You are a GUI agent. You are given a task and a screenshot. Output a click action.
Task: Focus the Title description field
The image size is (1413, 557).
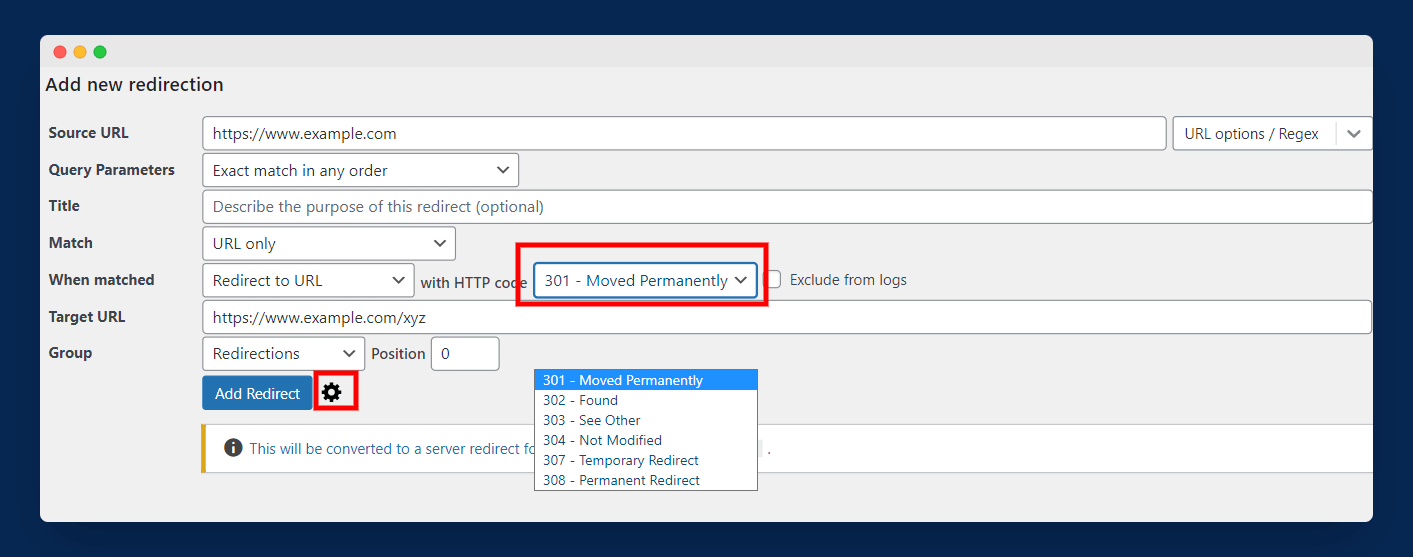click(x=786, y=207)
